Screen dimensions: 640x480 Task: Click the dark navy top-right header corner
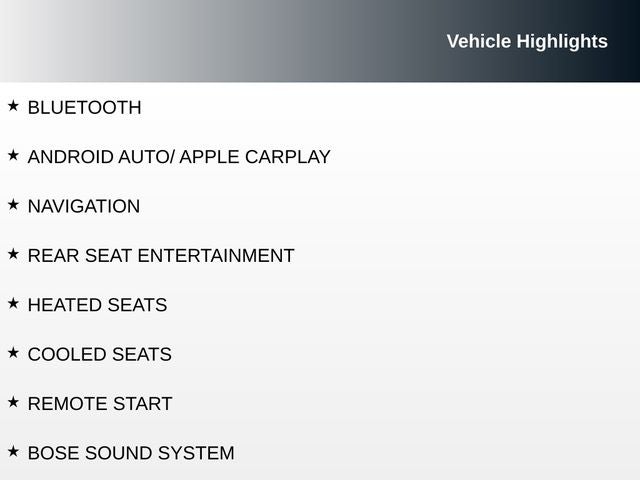pyautogui.click(x=625, y=12)
